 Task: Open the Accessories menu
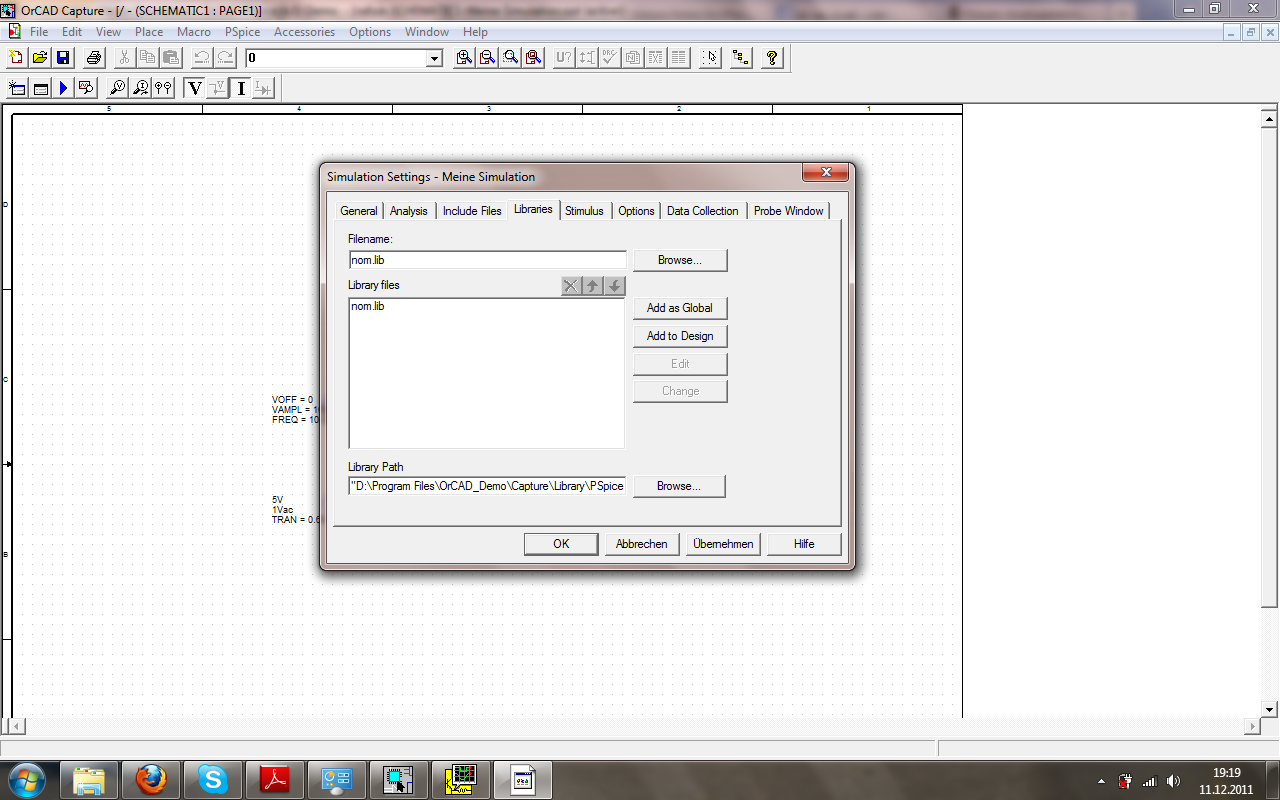click(304, 32)
